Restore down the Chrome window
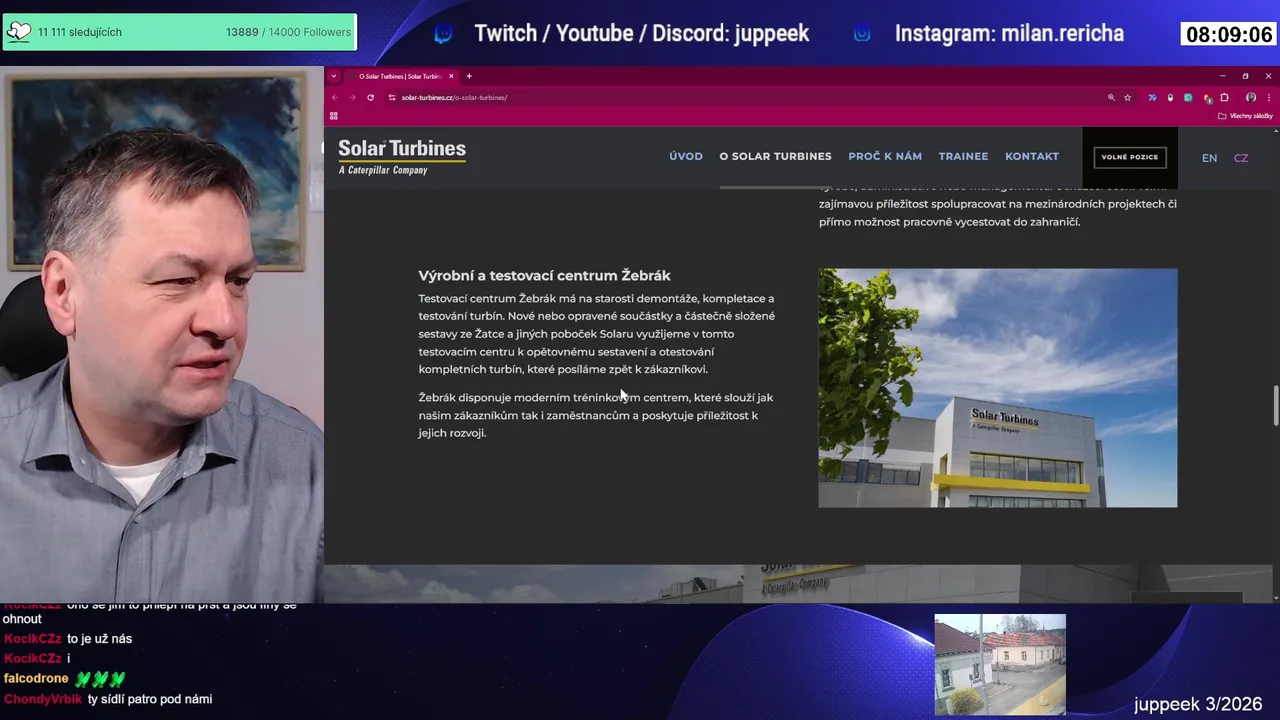Viewport: 1280px width, 720px height. pos(1245,76)
